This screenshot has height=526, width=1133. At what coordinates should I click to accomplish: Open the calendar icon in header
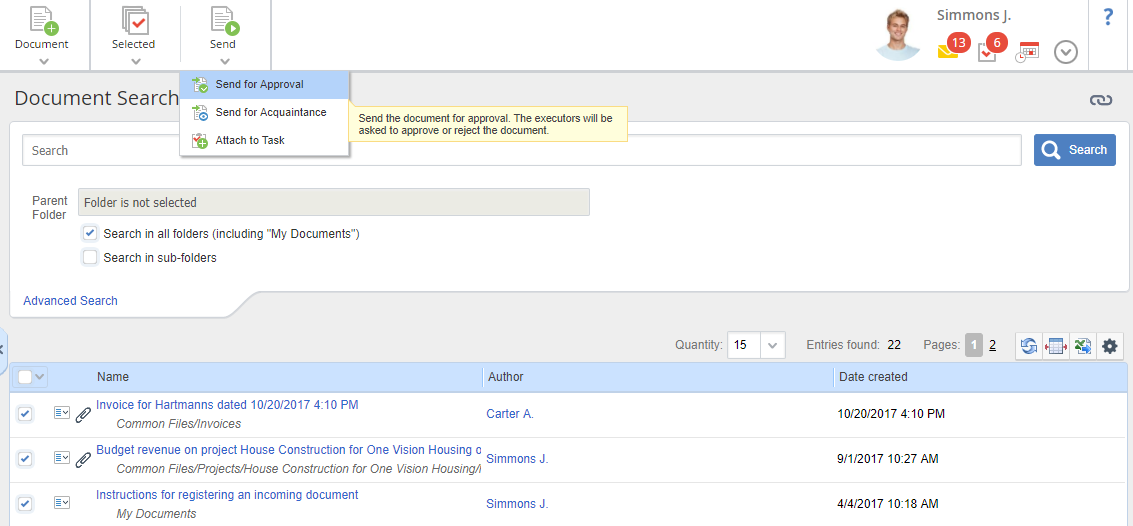click(1027, 52)
